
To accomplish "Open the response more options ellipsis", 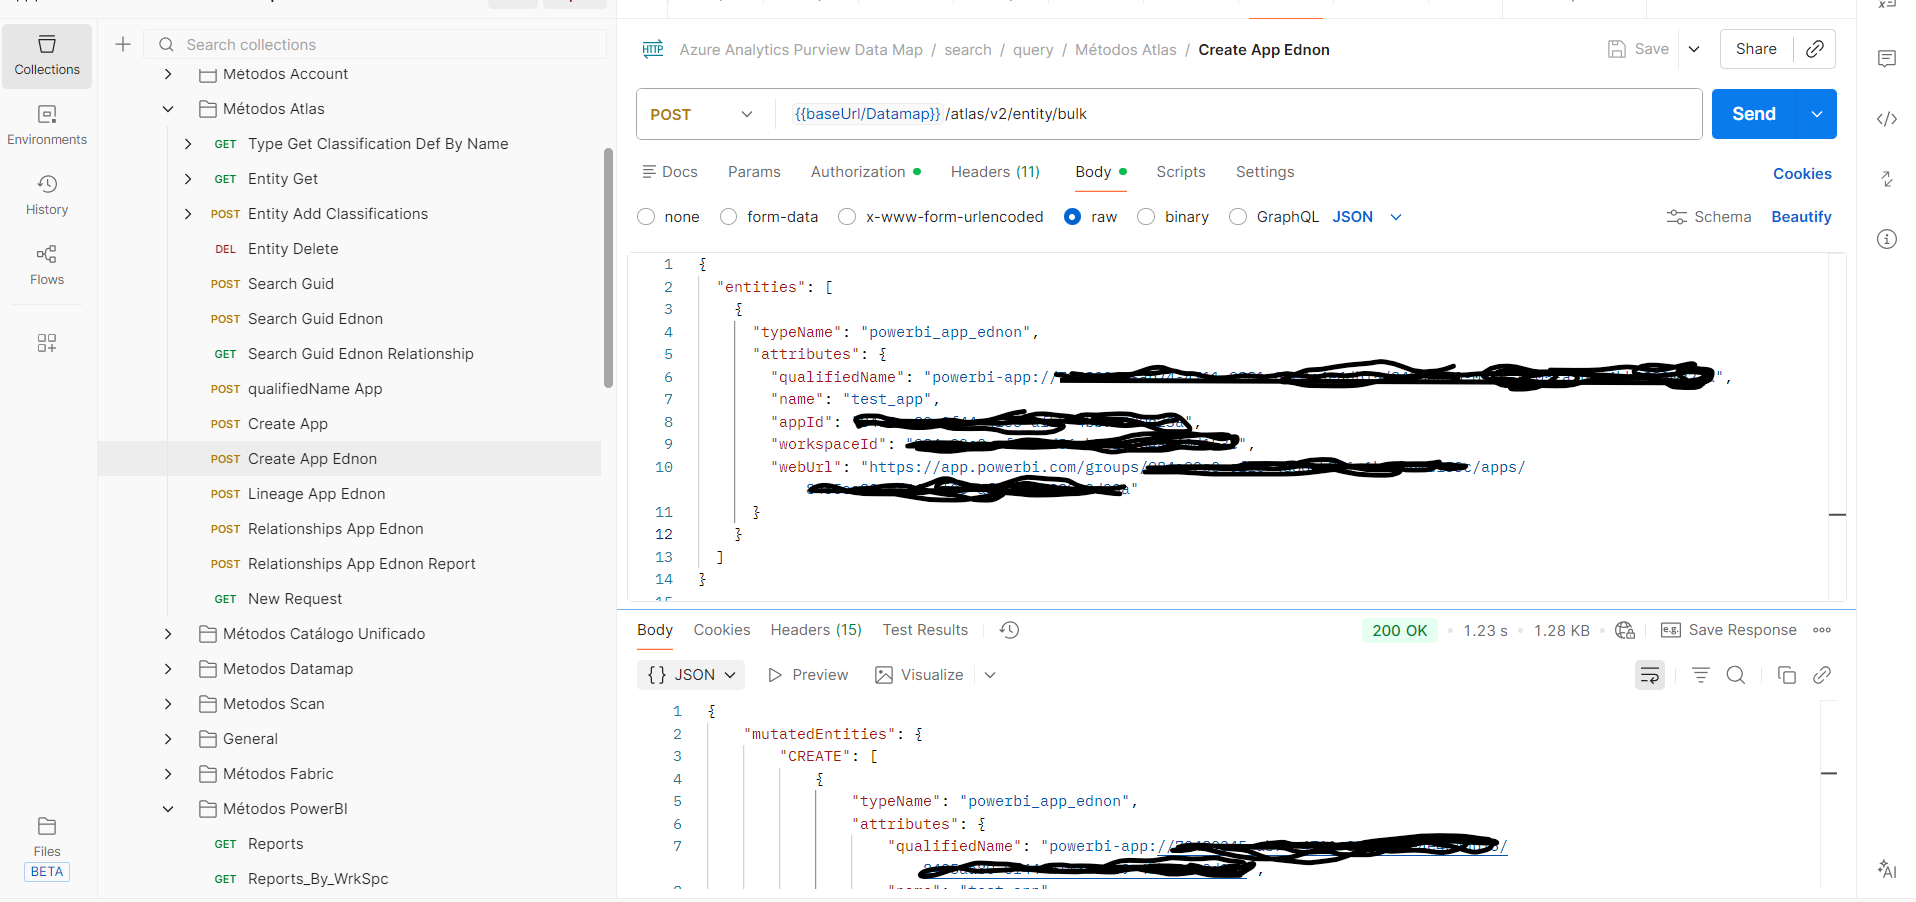I will click(x=1822, y=630).
